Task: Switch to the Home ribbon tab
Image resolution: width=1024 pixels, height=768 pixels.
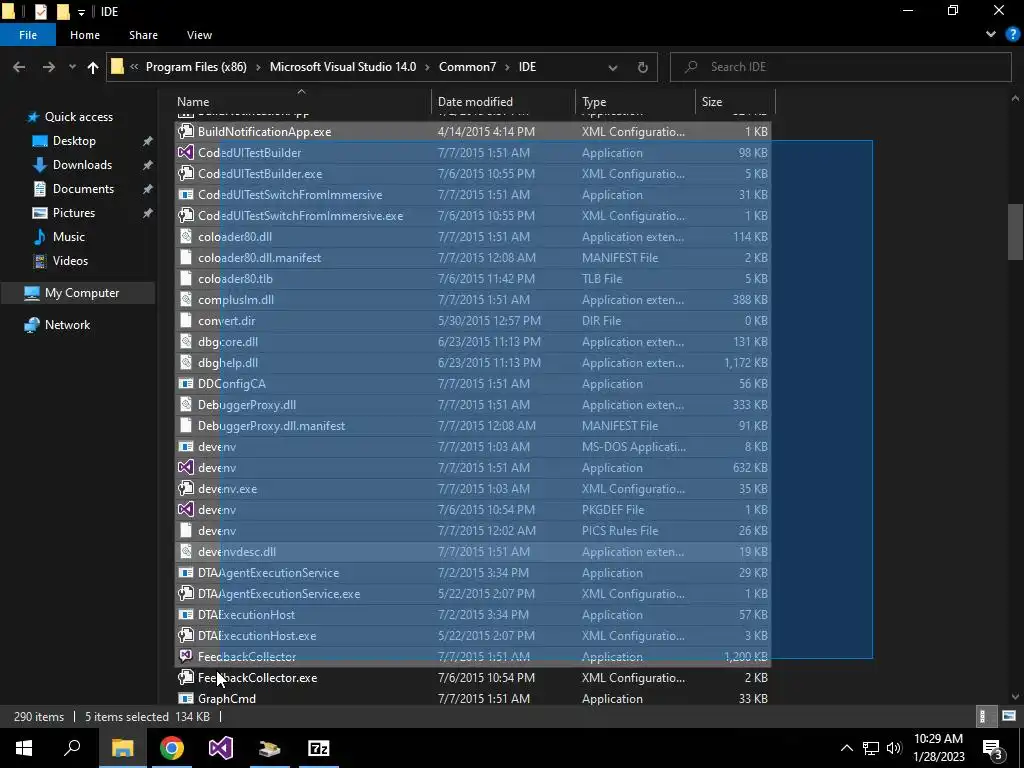Action: [85, 35]
